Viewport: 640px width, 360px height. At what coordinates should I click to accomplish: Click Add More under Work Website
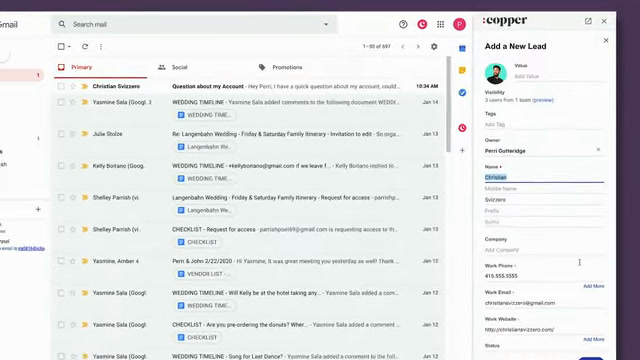pos(593,339)
